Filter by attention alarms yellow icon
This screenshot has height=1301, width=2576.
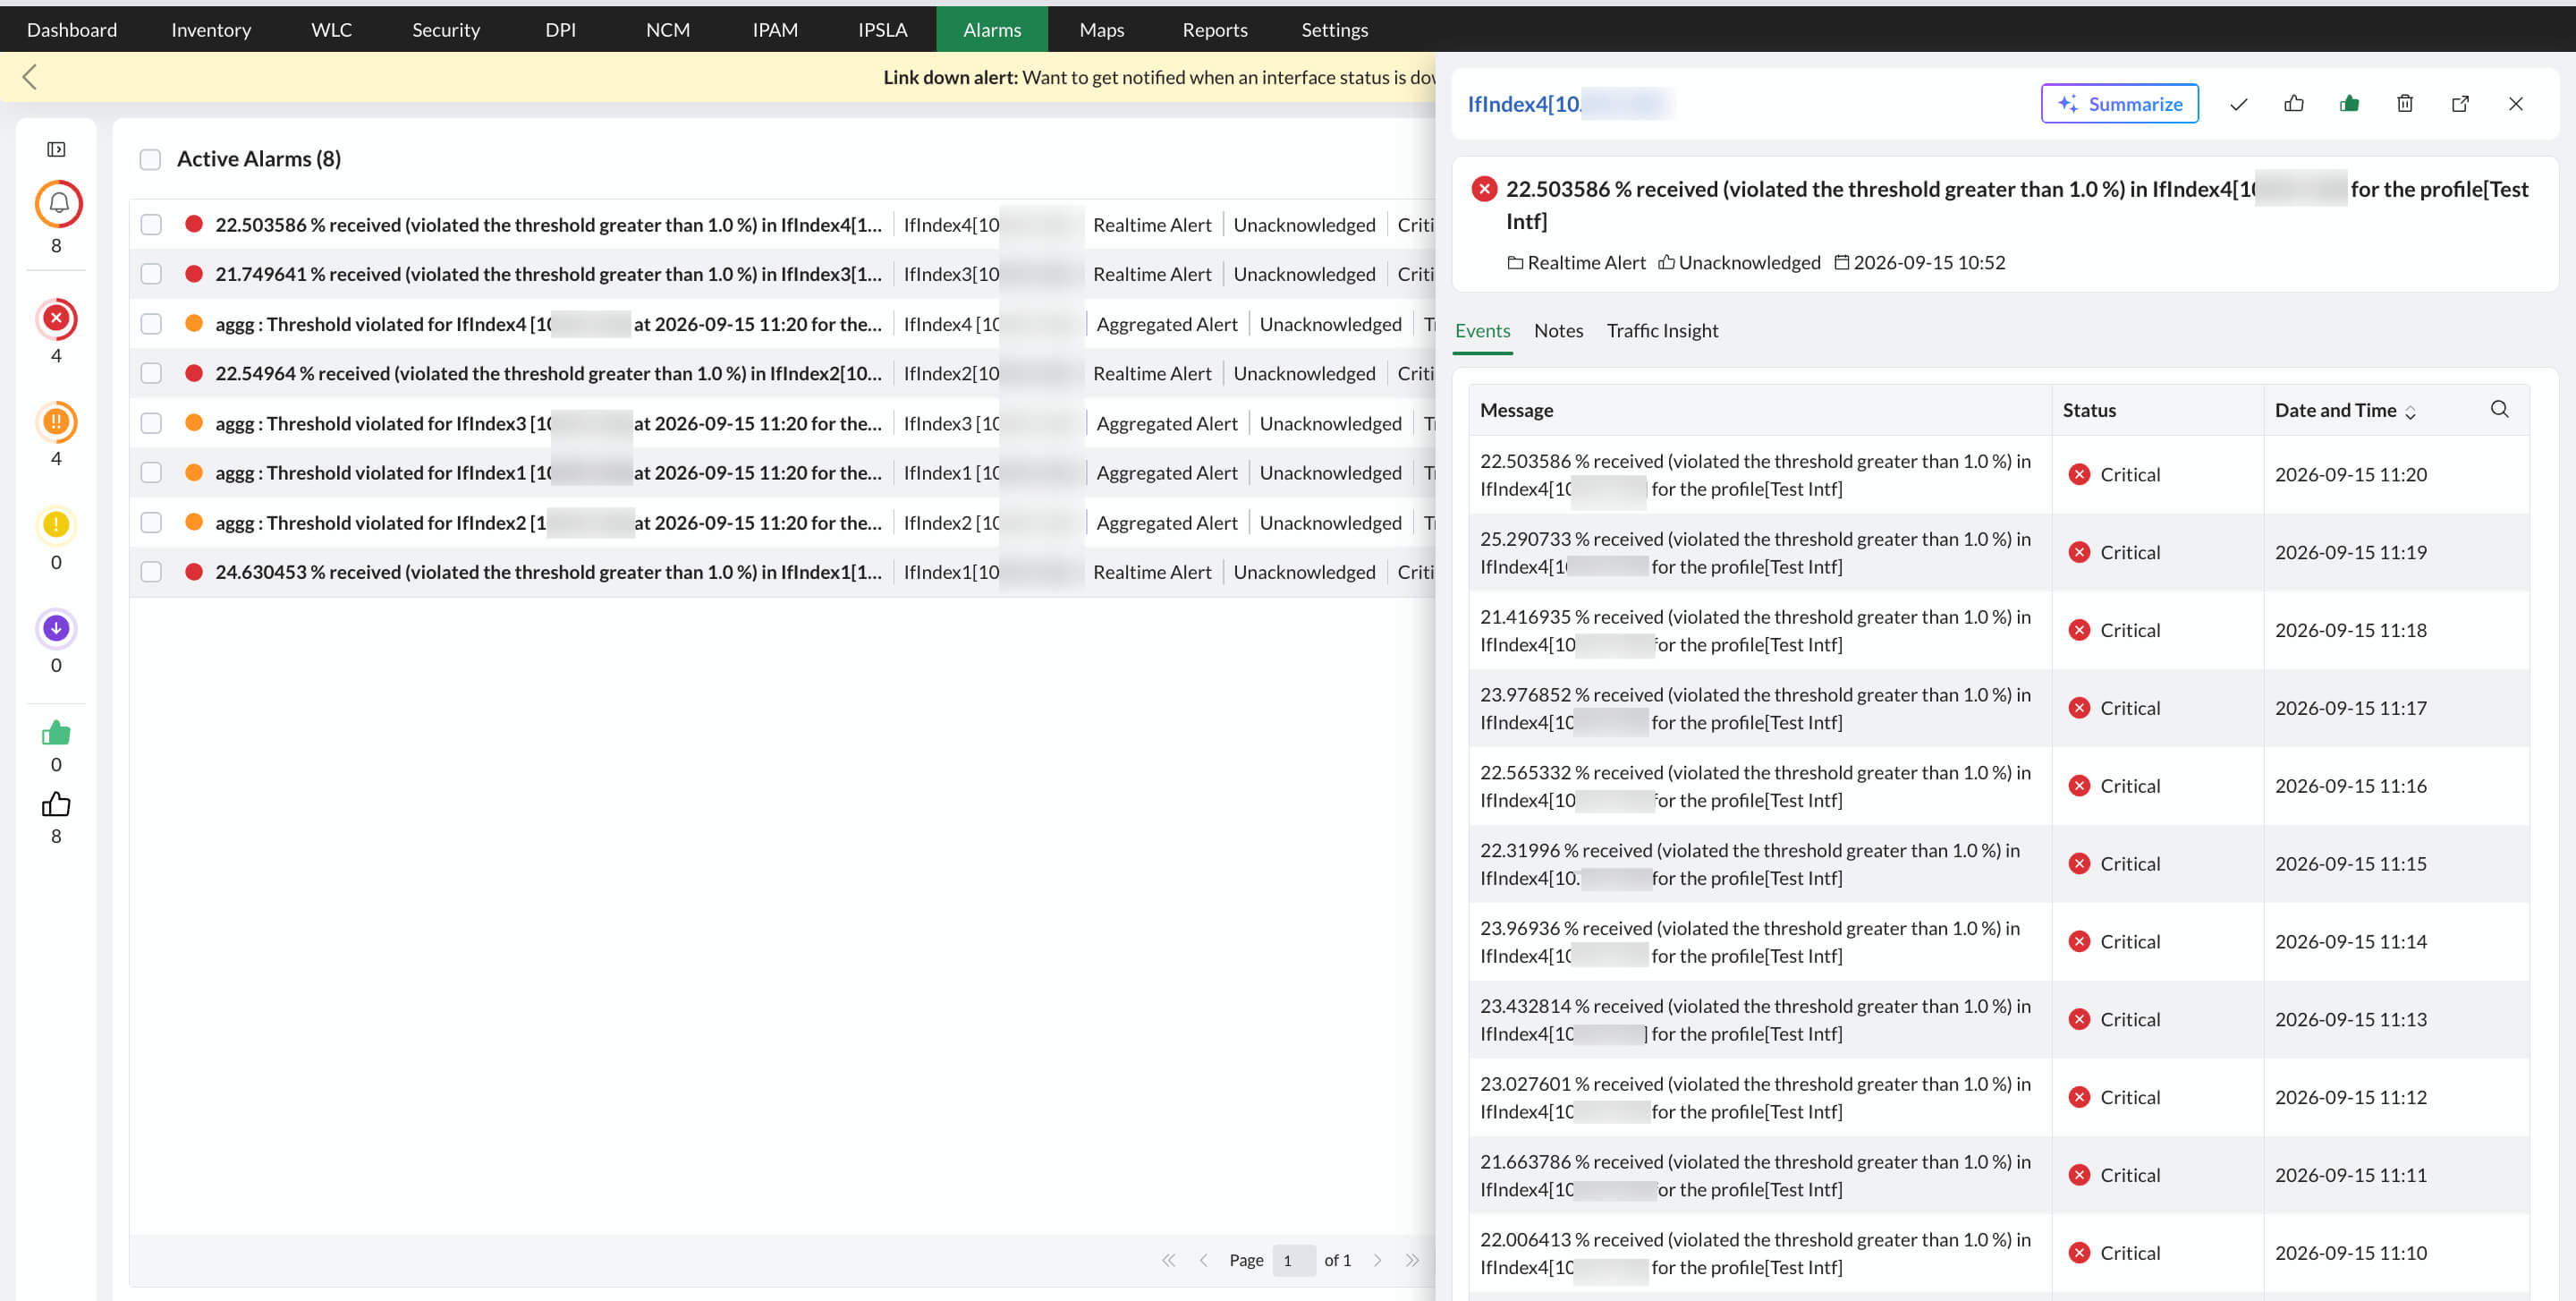tap(57, 525)
